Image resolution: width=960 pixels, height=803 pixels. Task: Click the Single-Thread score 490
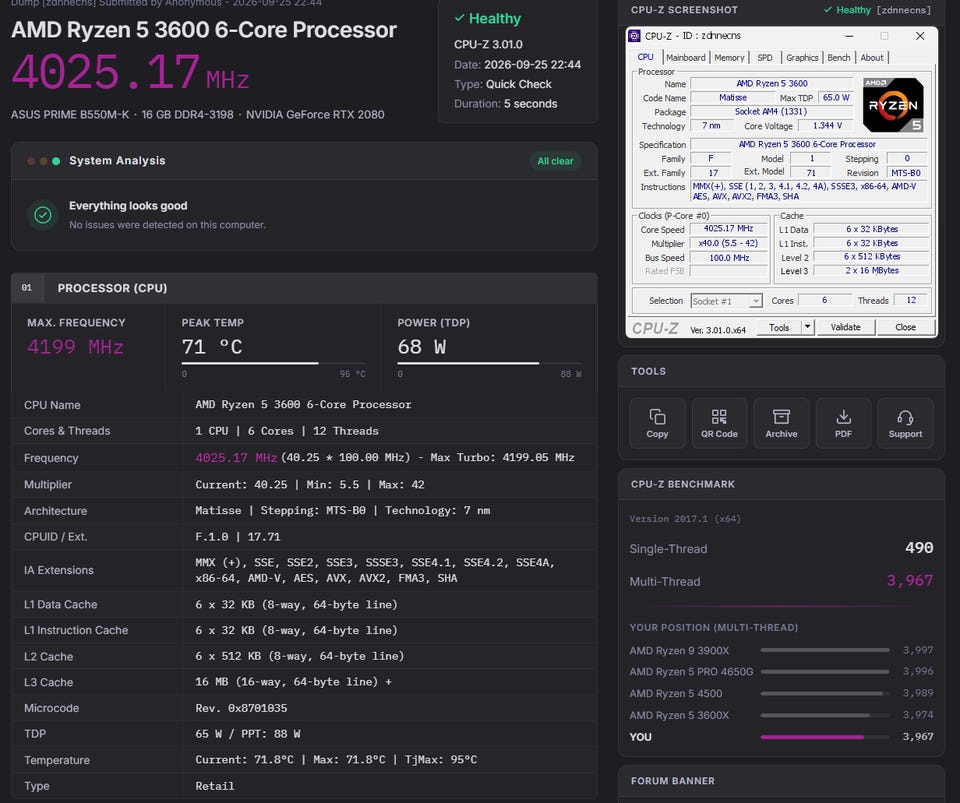[x=919, y=548]
